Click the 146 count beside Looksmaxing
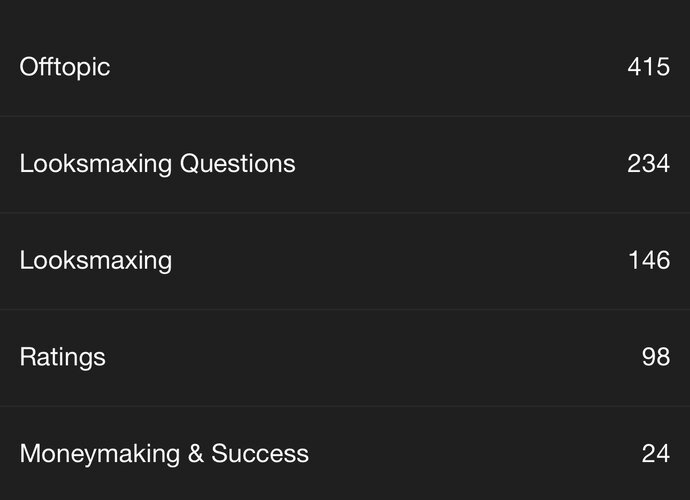 pyautogui.click(x=648, y=260)
